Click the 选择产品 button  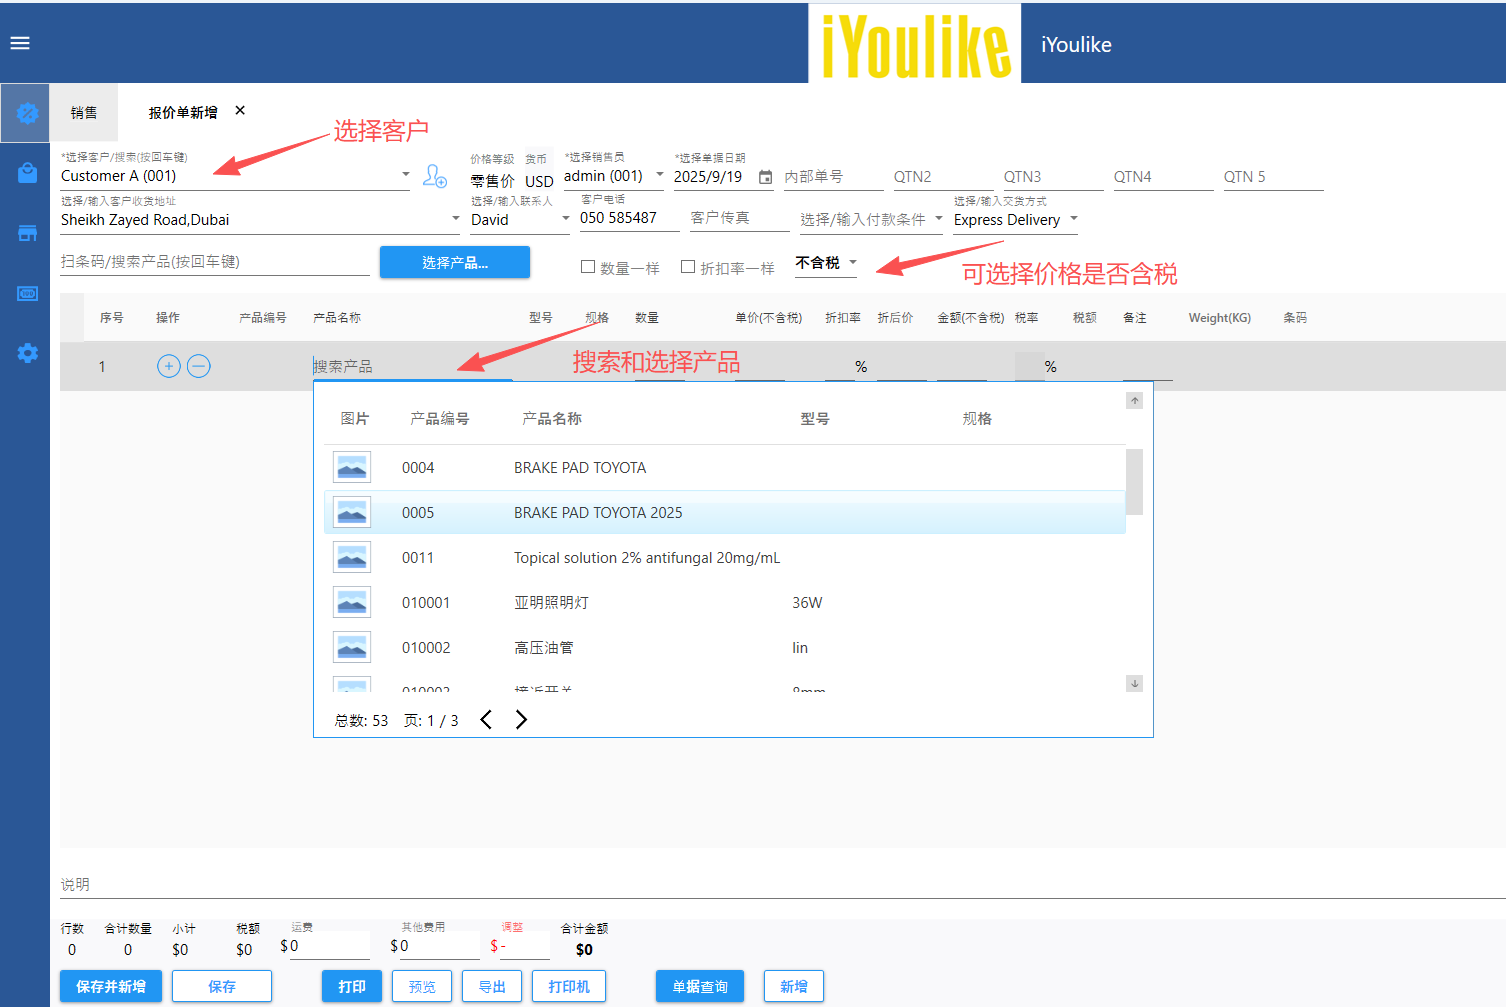coord(454,262)
